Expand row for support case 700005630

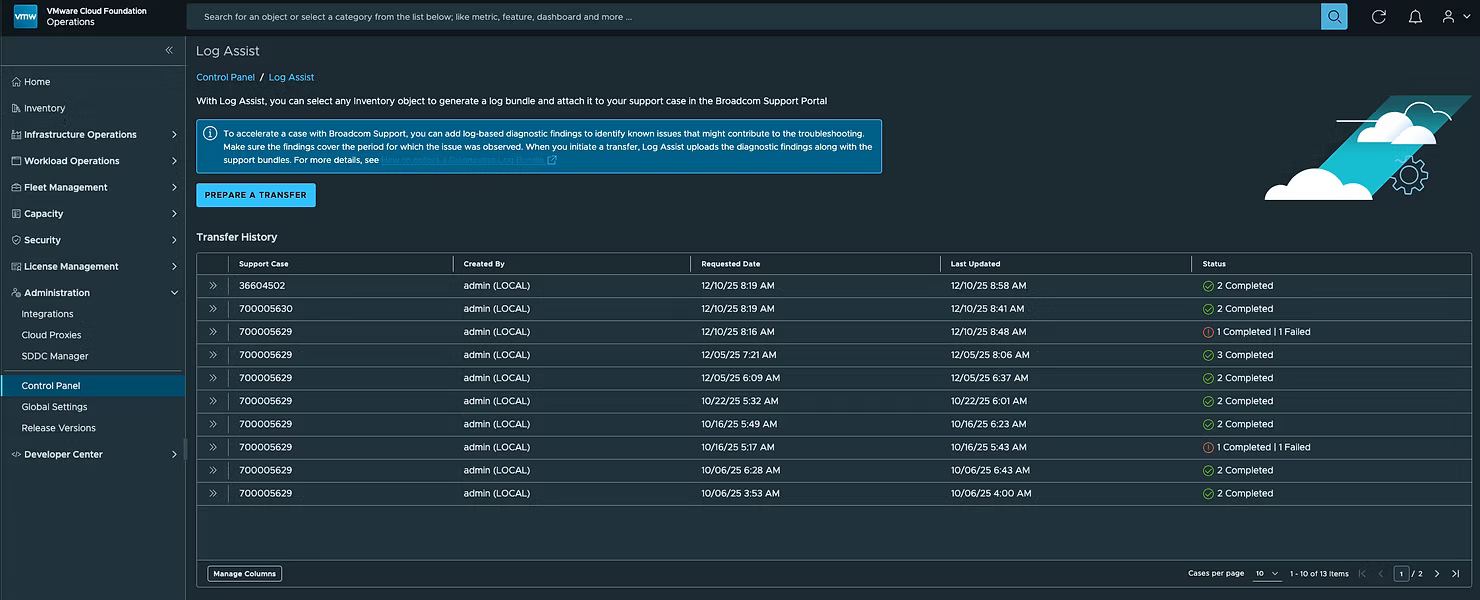(213, 309)
